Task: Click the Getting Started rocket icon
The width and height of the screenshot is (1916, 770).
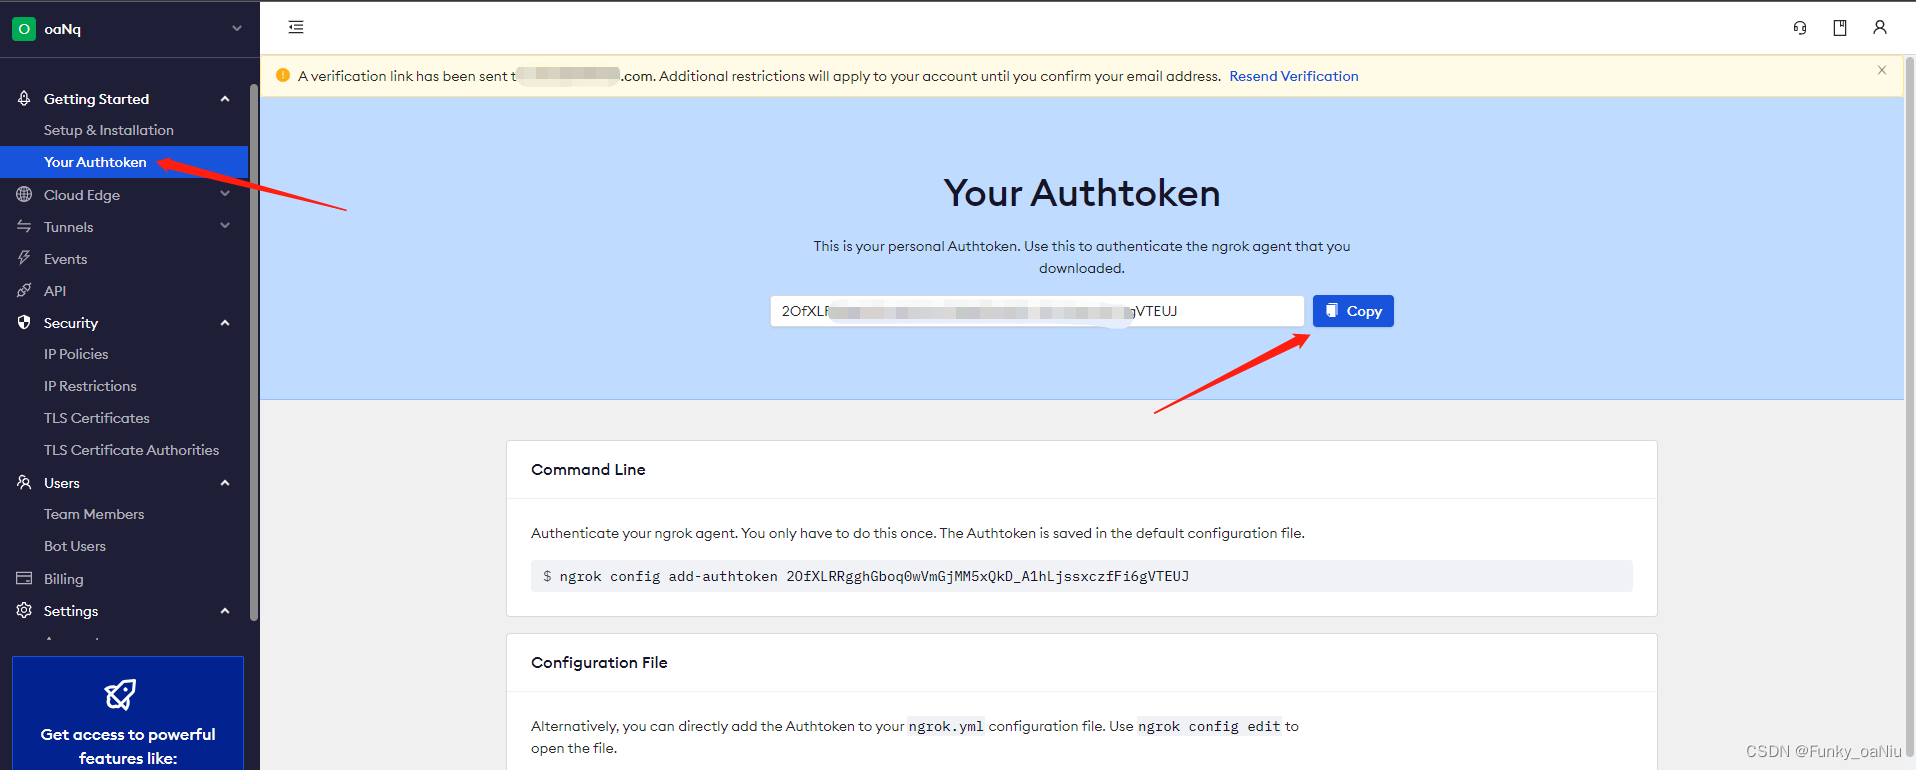Action: pos(24,98)
